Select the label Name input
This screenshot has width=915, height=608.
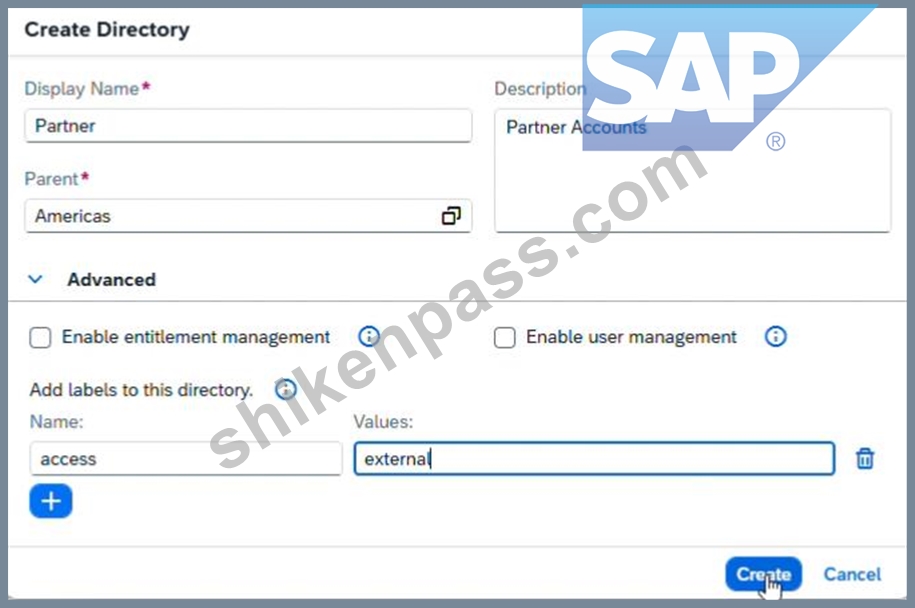pyautogui.click(x=186, y=459)
